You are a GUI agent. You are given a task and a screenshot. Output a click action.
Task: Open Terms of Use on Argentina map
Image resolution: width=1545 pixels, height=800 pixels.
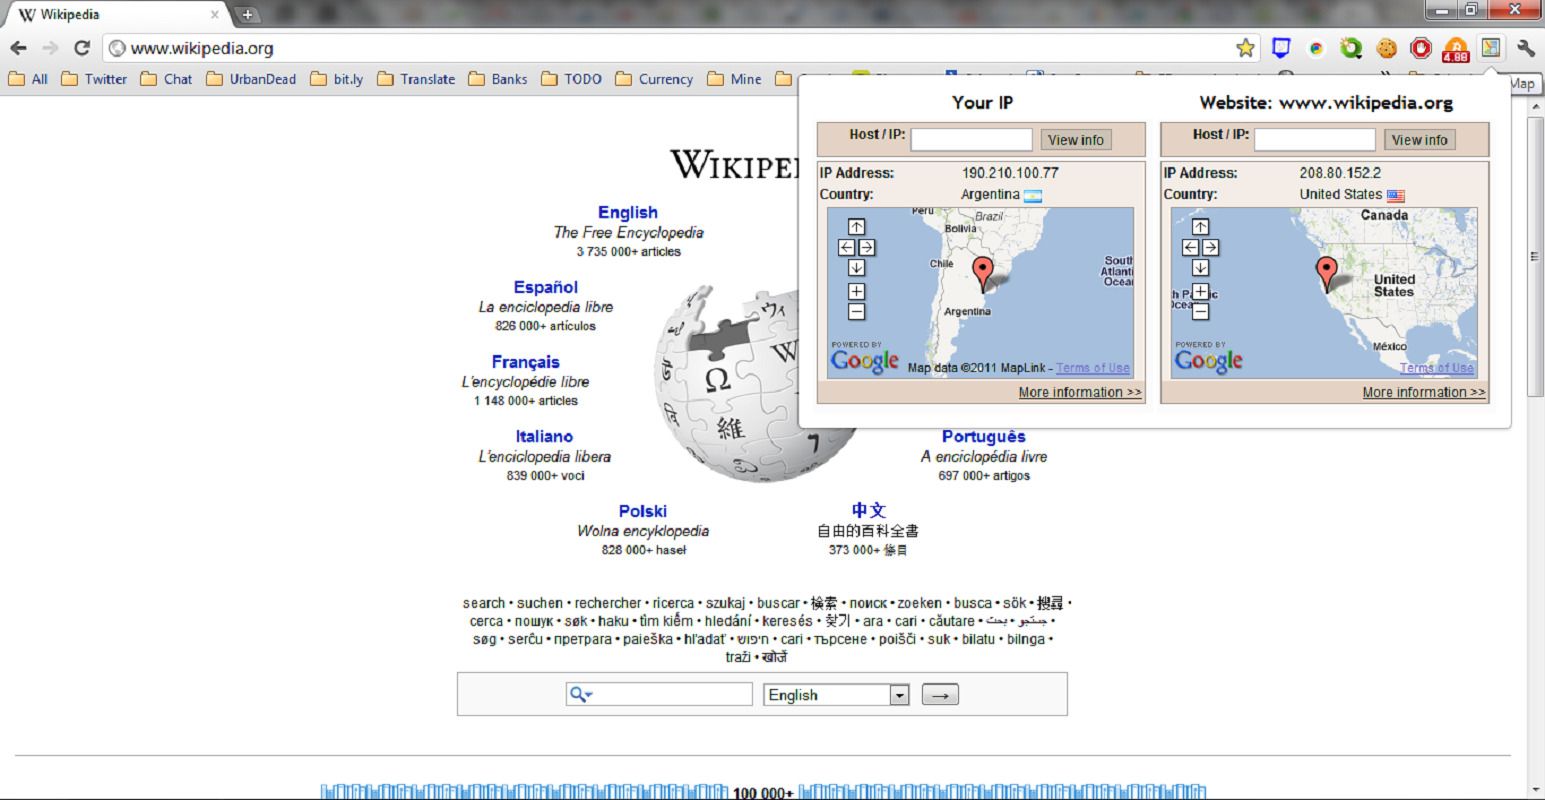click(x=1093, y=368)
